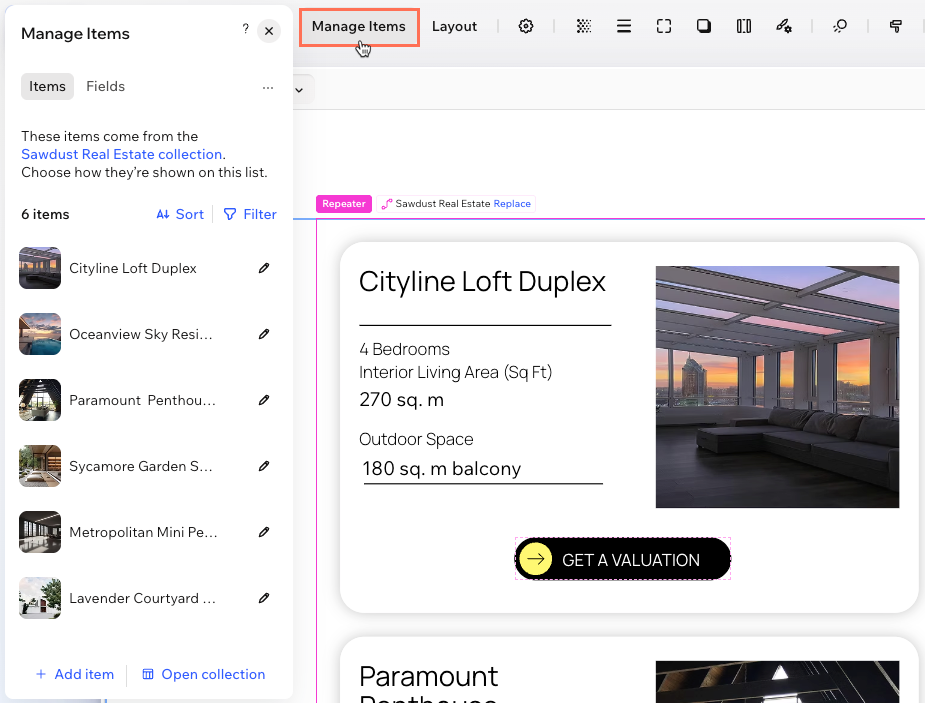Select Oceanview Sky Residence list thumbnail

point(40,334)
